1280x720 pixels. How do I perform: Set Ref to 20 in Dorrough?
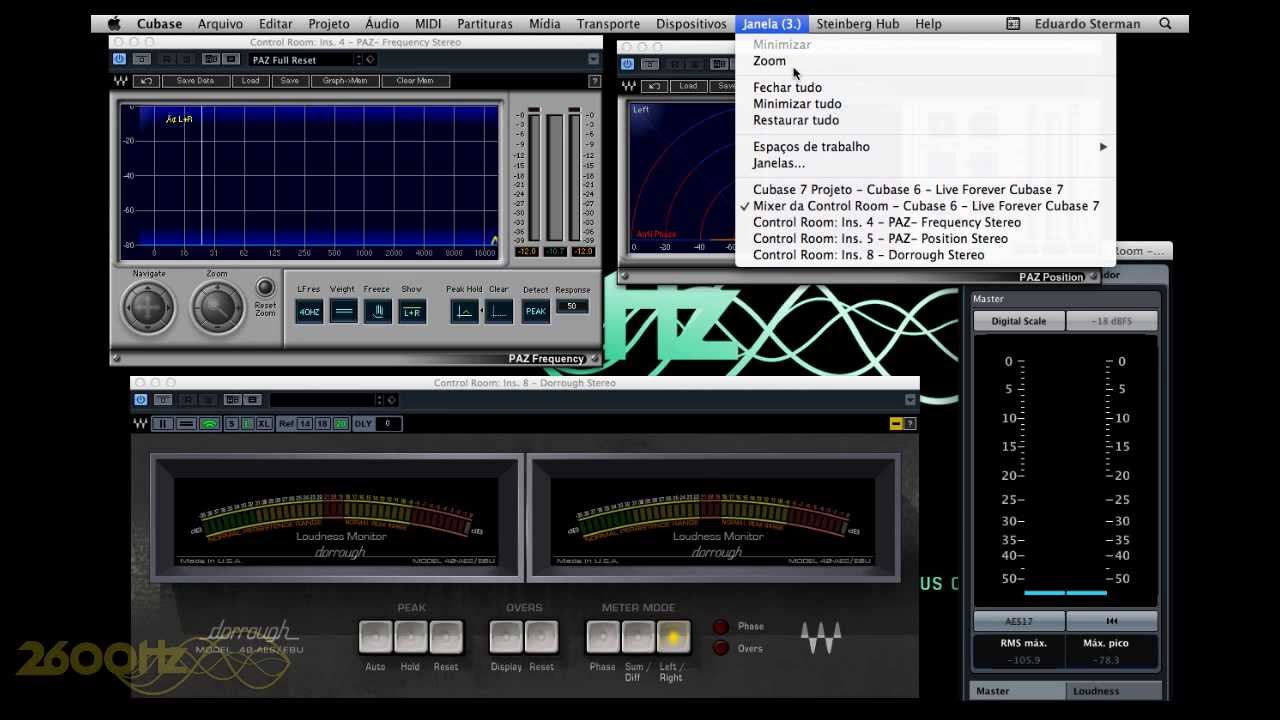340,424
